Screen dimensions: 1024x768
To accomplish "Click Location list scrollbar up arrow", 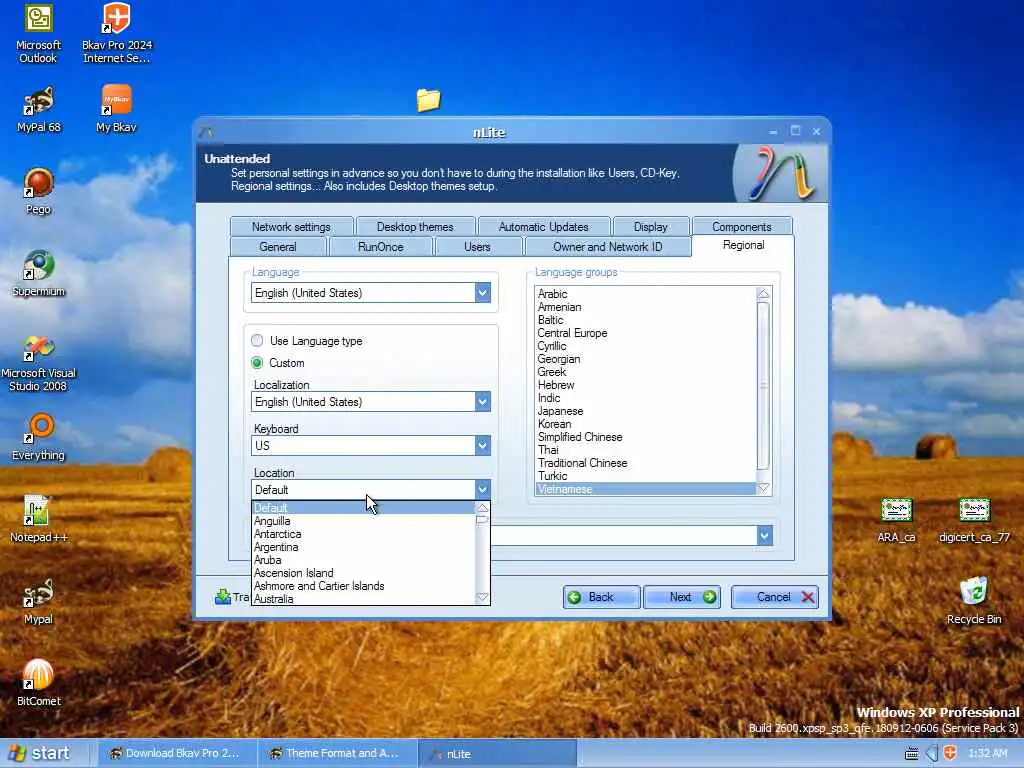I will click(482, 508).
